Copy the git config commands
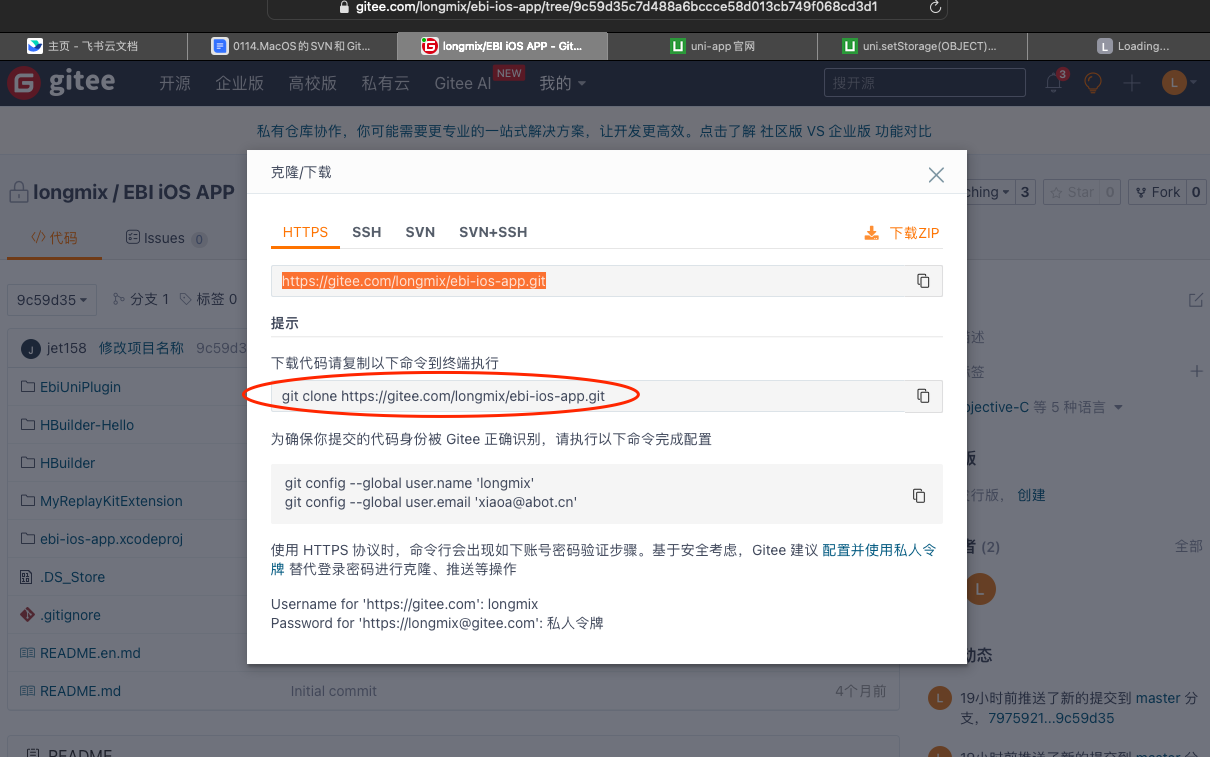This screenshot has width=1210, height=757. point(919,496)
